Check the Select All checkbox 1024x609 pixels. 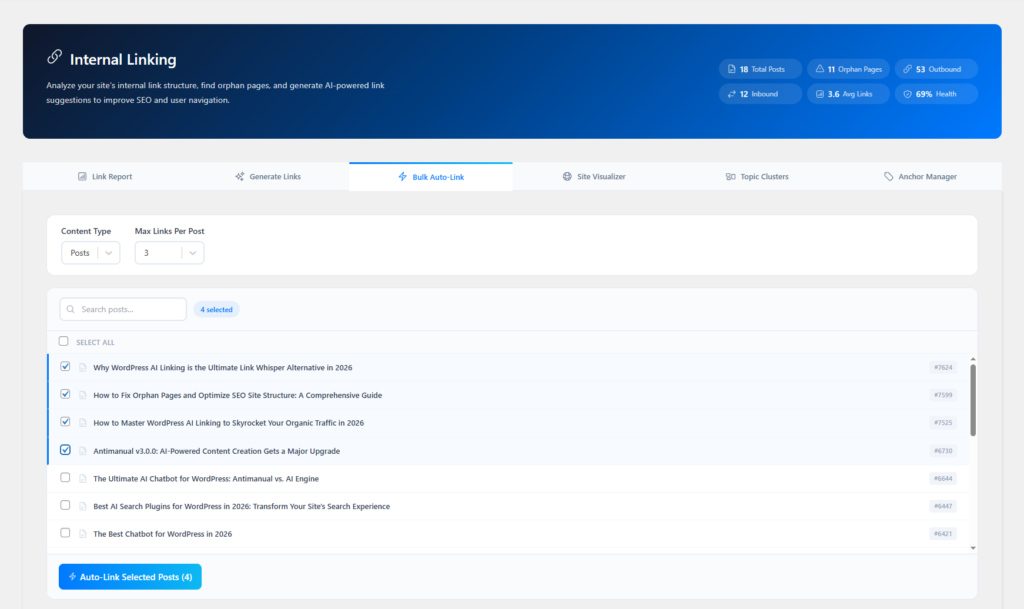pyautogui.click(x=64, y=341)
